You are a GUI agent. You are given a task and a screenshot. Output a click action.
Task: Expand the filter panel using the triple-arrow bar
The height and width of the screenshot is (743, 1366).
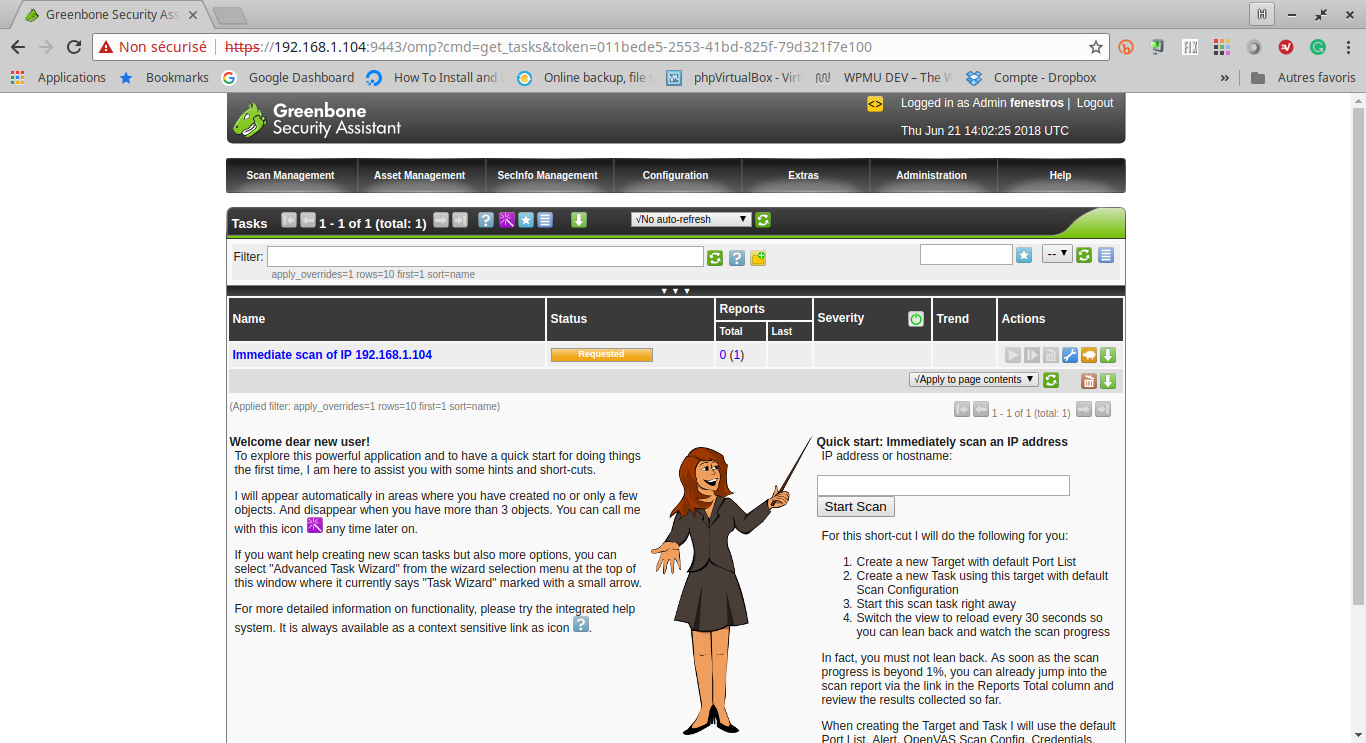point(675,291)
